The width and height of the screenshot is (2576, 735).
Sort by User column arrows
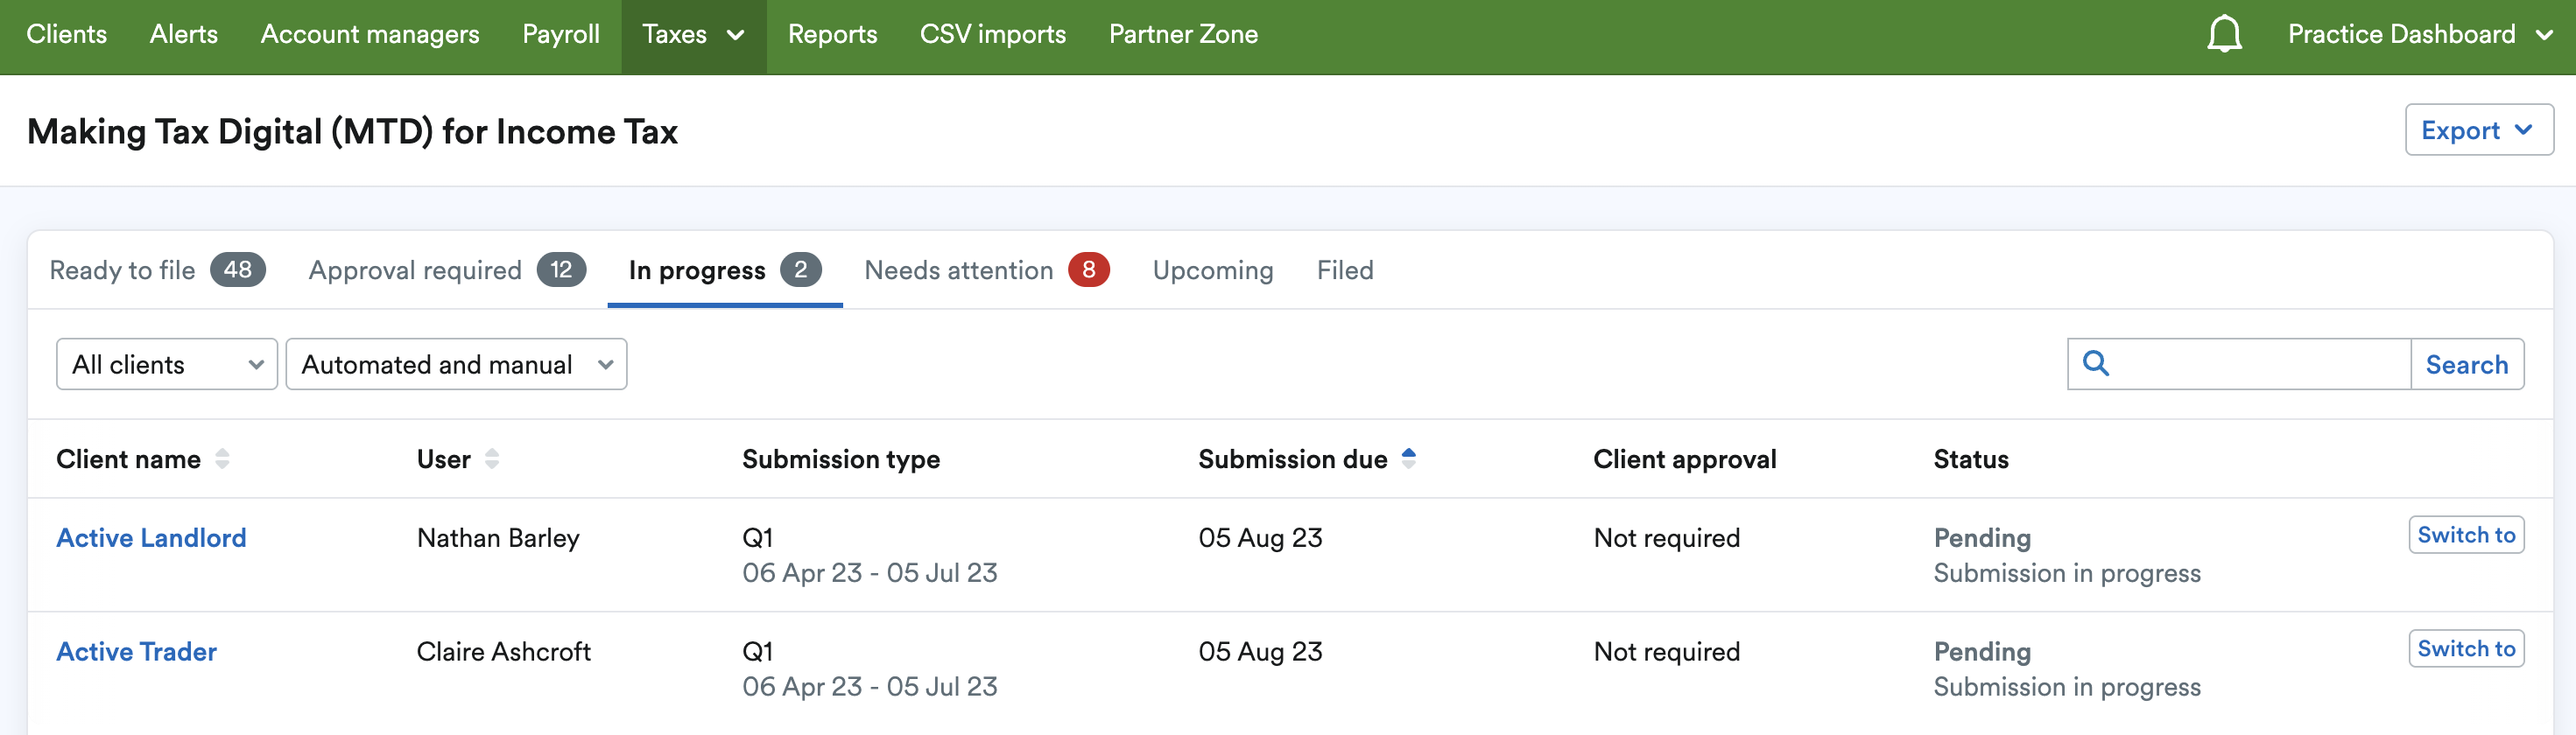tap(491, 459)
